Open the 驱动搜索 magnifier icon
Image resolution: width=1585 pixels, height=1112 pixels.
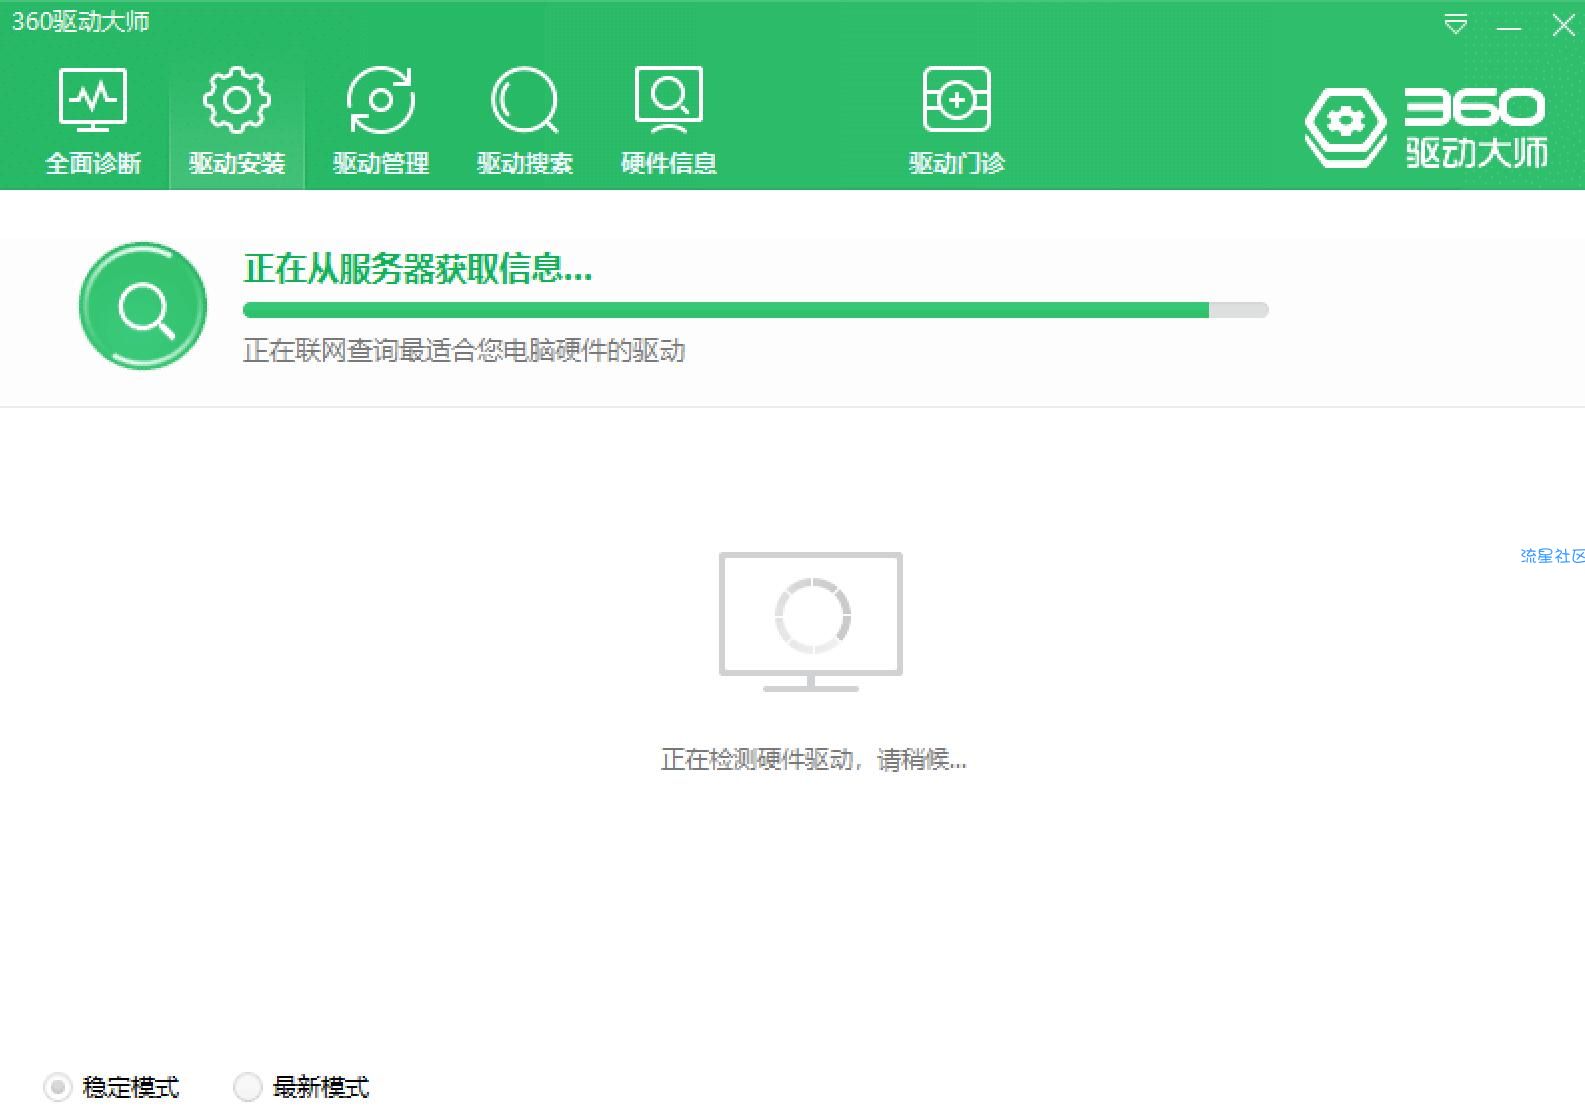click(x=525, y=101)
